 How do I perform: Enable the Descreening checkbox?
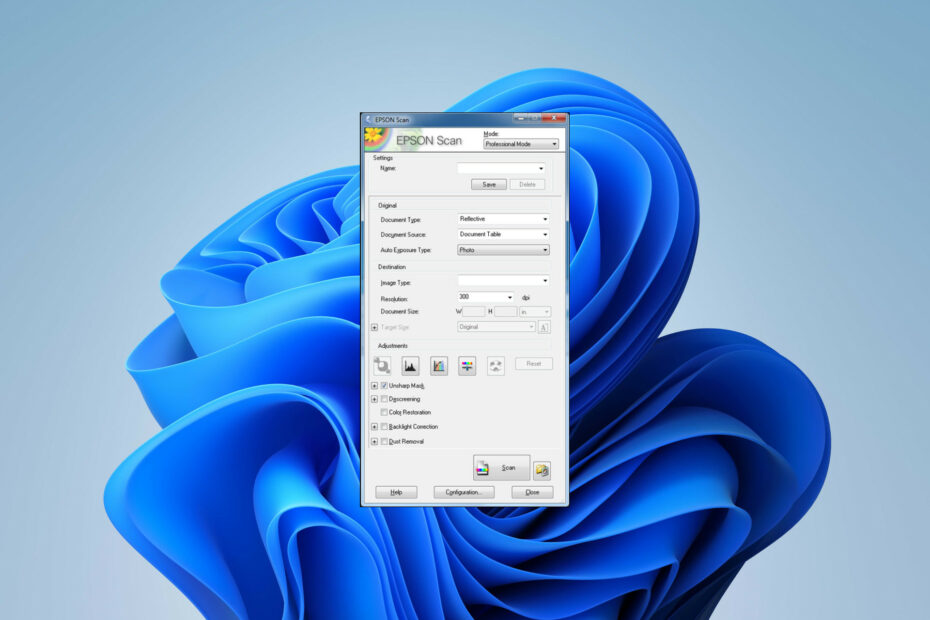384,399
